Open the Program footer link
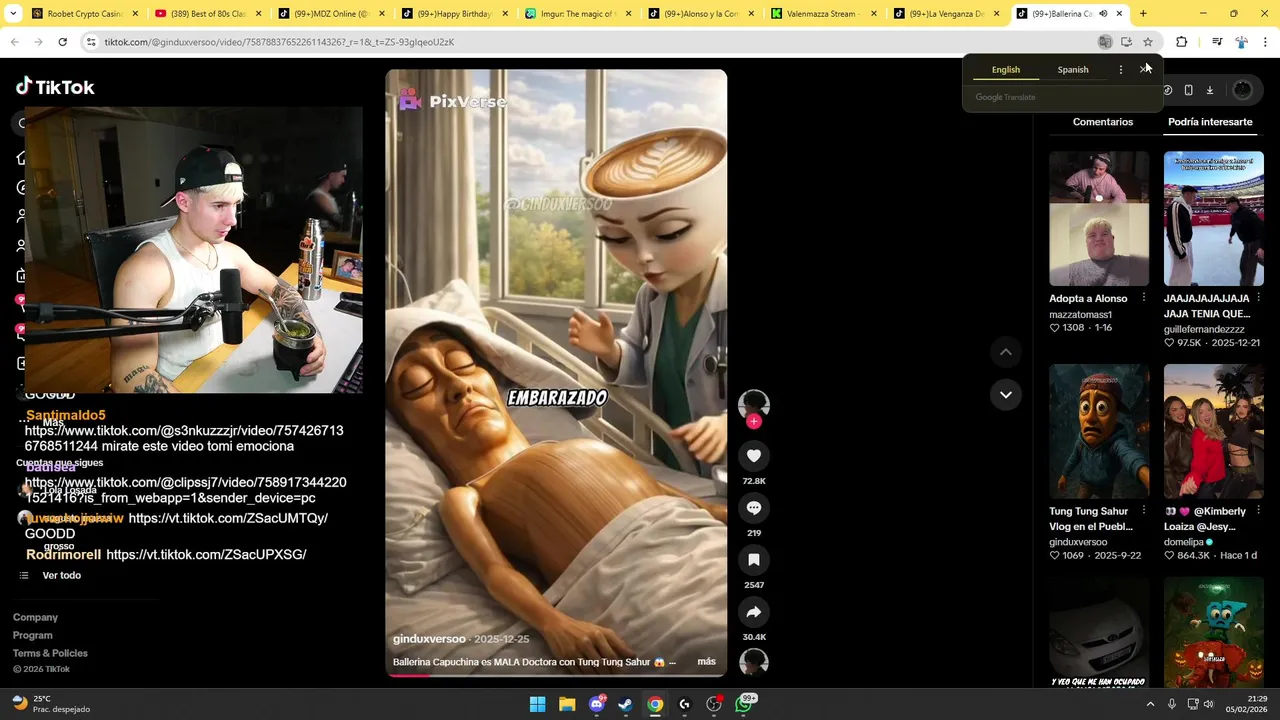The height and width of the screenshot is (720, 1280). (32, 636)
